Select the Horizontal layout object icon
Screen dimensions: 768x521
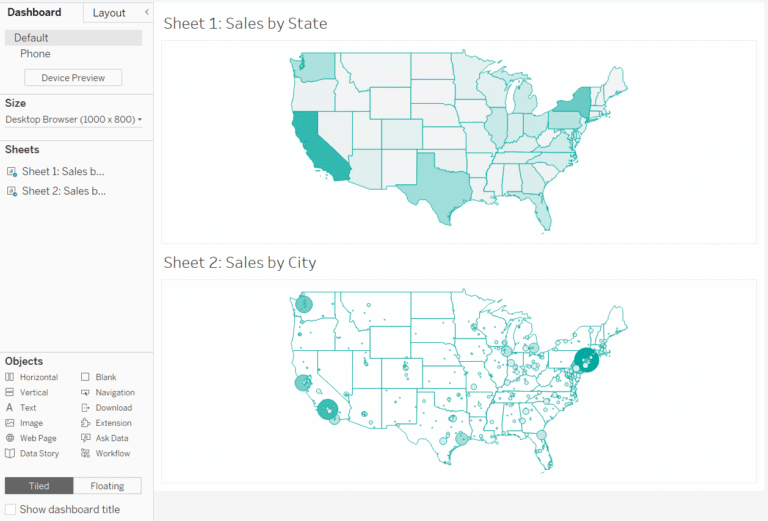pyautogui.click(x=10, y=377)
